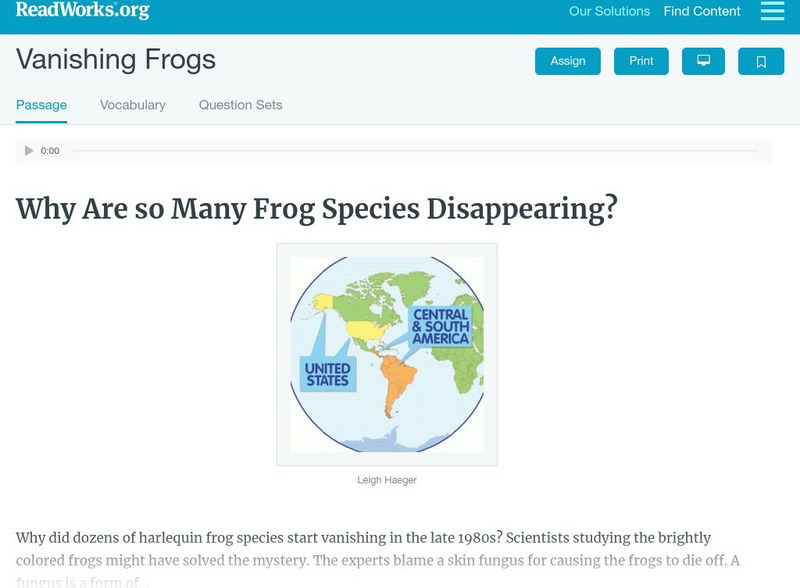Click the Central & South America map label
The width and height of the screenshot is (800, 588).
441,326
